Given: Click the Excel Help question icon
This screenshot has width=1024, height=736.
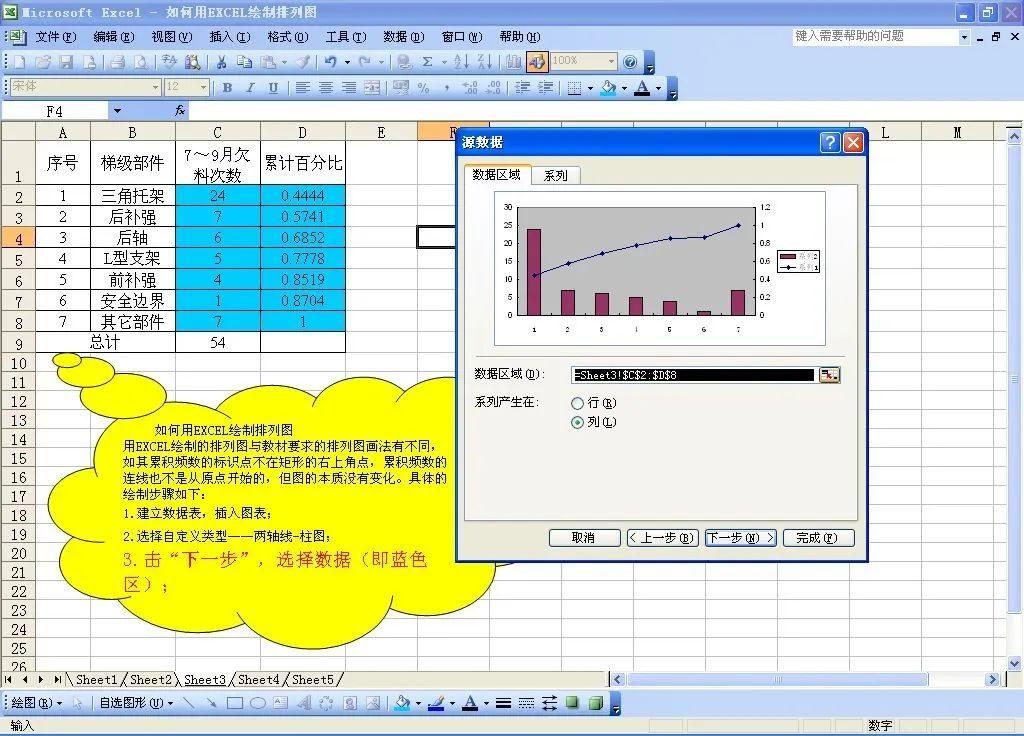Looking at the screenshot, I should coord(630,62).
